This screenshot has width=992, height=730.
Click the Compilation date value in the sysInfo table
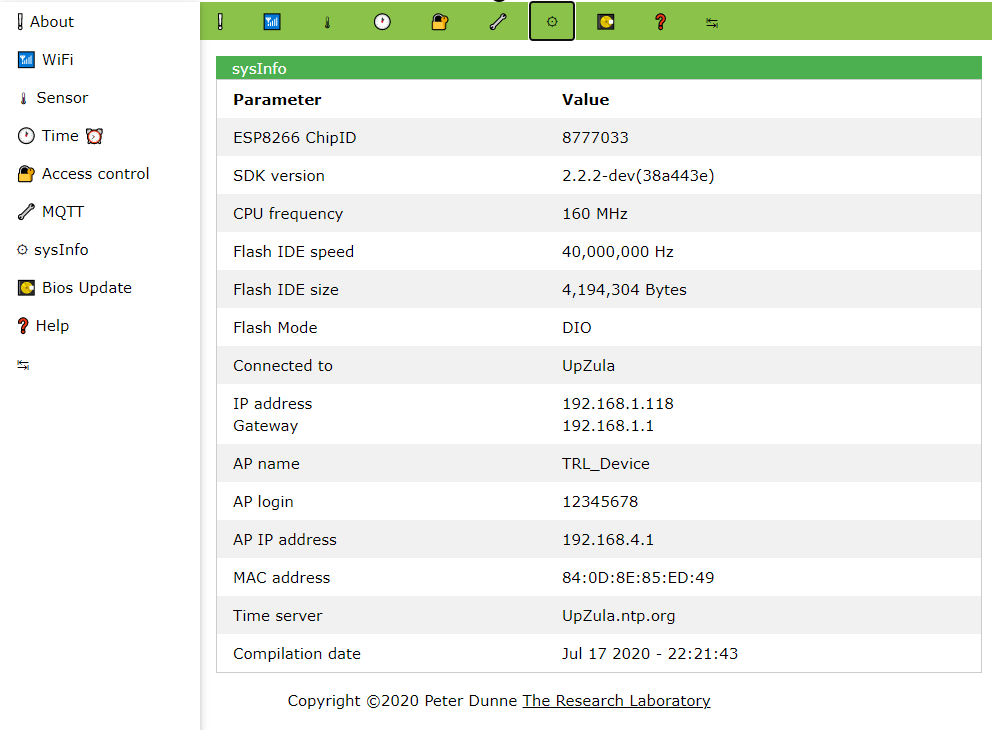pos(649,653)
